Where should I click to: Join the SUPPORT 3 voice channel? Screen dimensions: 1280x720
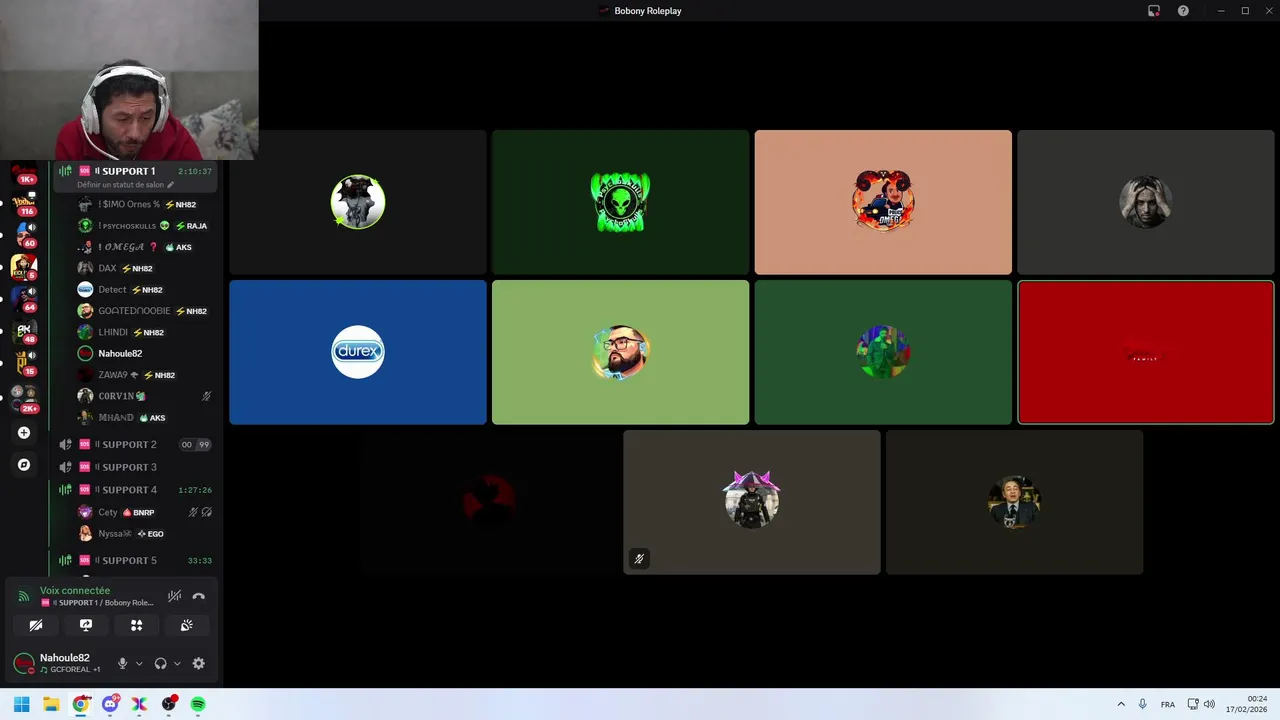135,467
